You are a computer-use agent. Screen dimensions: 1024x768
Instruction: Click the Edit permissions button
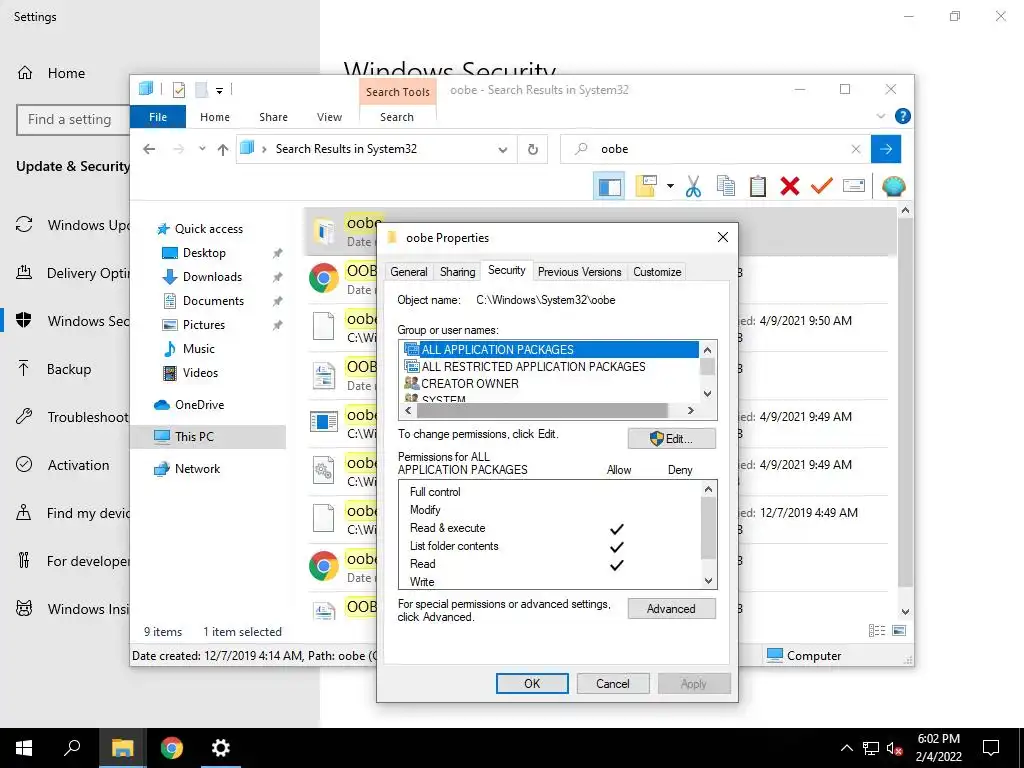point(671,438)
